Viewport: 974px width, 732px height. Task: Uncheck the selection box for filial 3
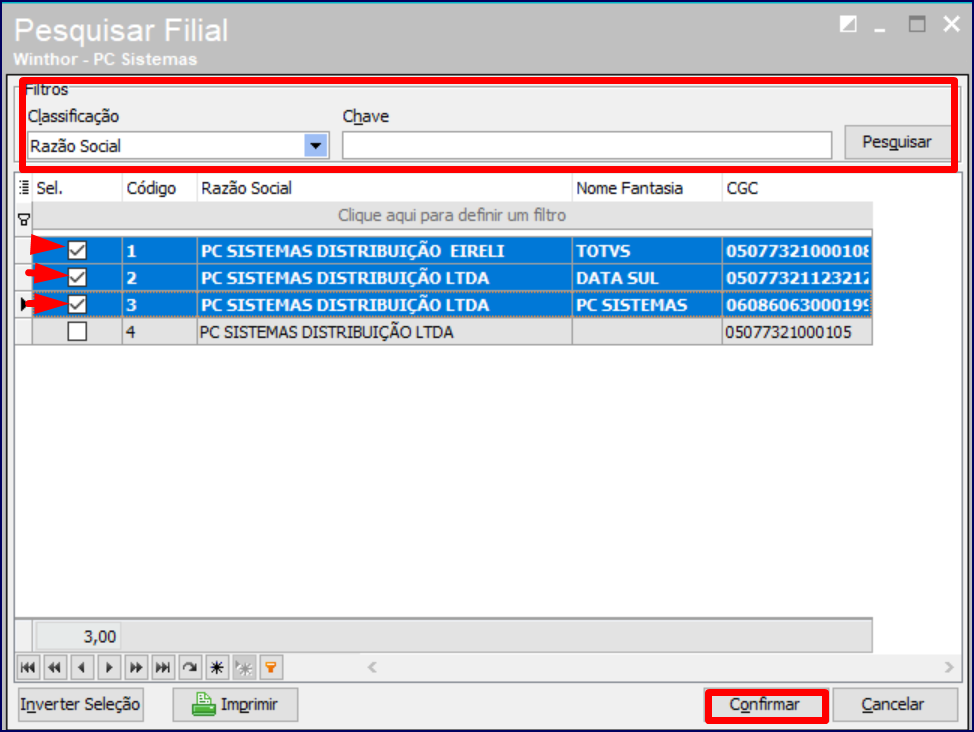pos(77,304)
